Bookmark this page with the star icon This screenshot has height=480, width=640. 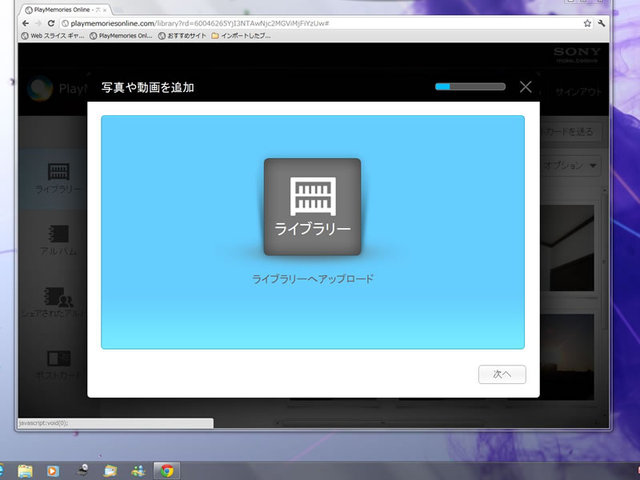point(587,22)
